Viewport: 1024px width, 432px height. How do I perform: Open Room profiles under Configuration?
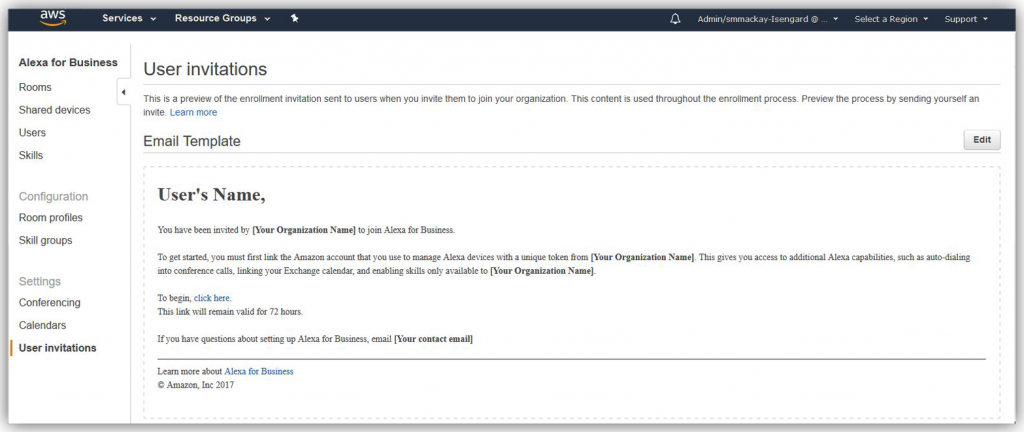(50, 218)
